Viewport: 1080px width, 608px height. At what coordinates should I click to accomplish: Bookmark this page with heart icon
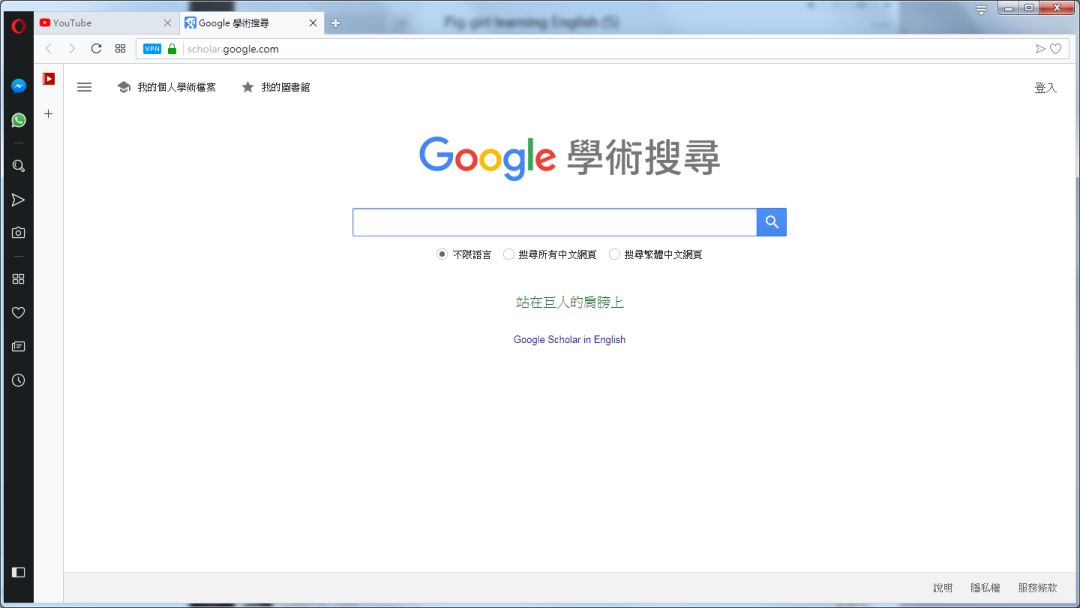point(1055,49)
